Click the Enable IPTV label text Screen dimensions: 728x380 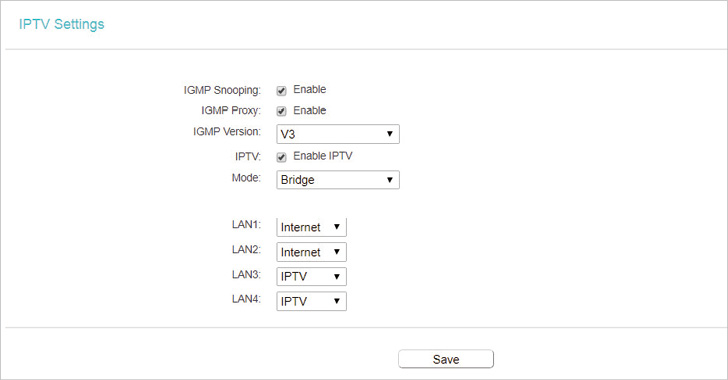coord(323,156)
